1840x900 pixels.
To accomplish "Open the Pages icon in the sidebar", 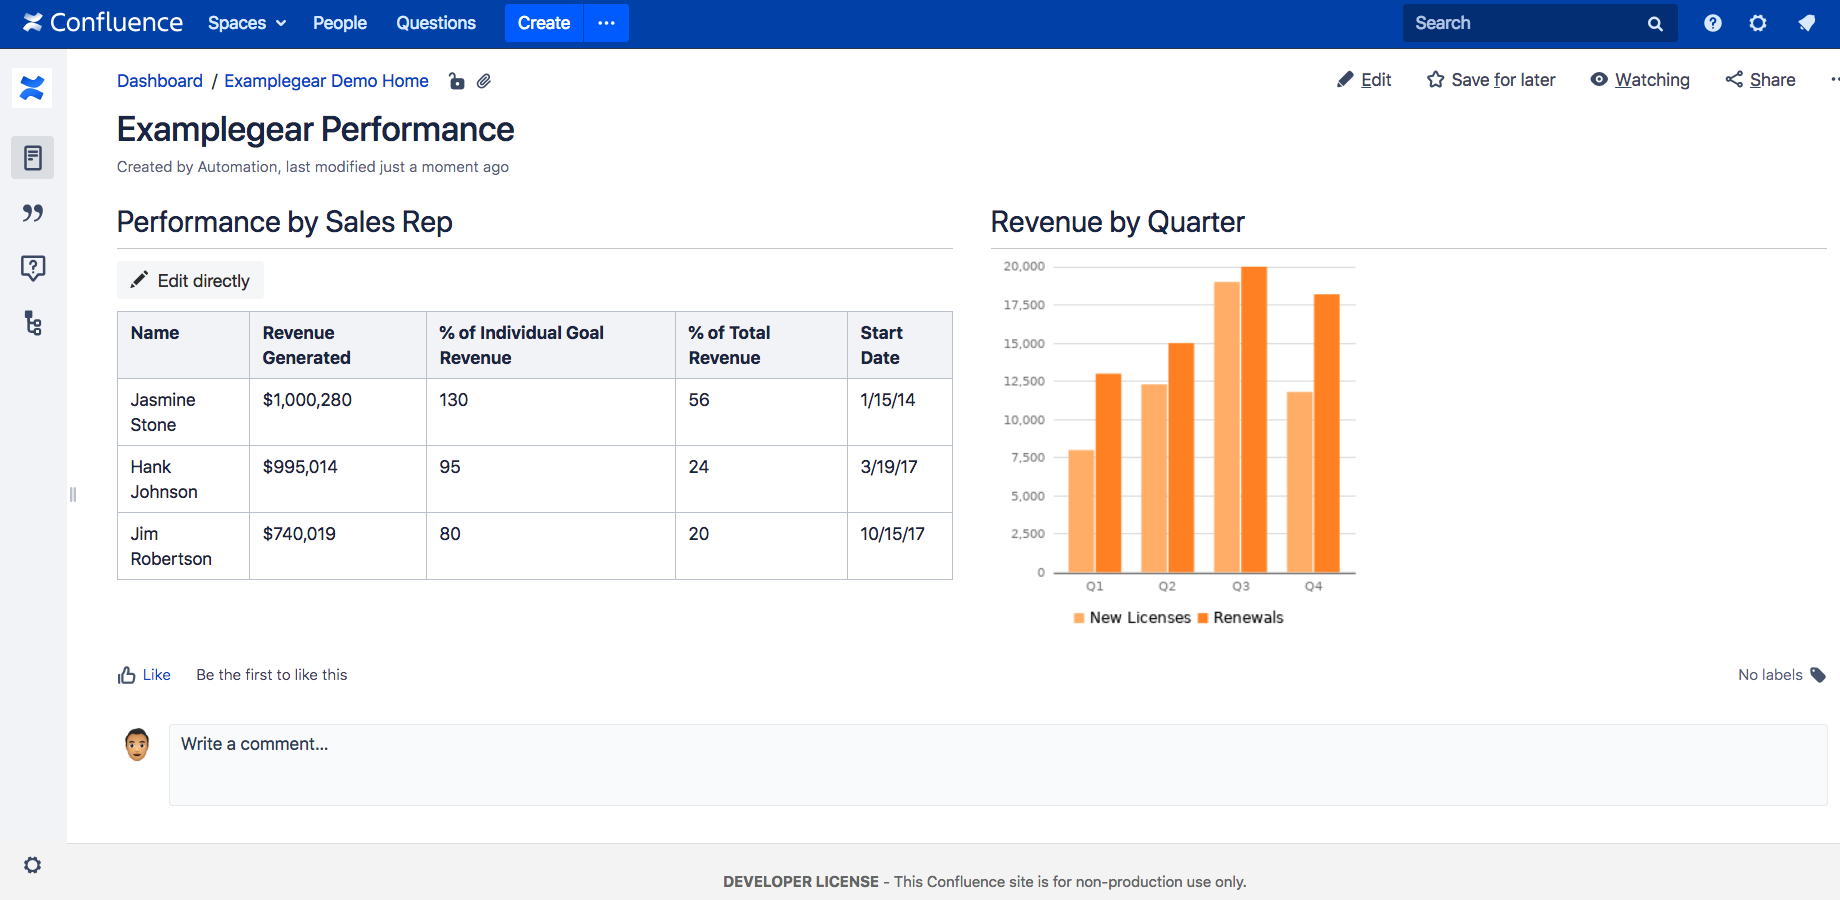I will 32,158.
